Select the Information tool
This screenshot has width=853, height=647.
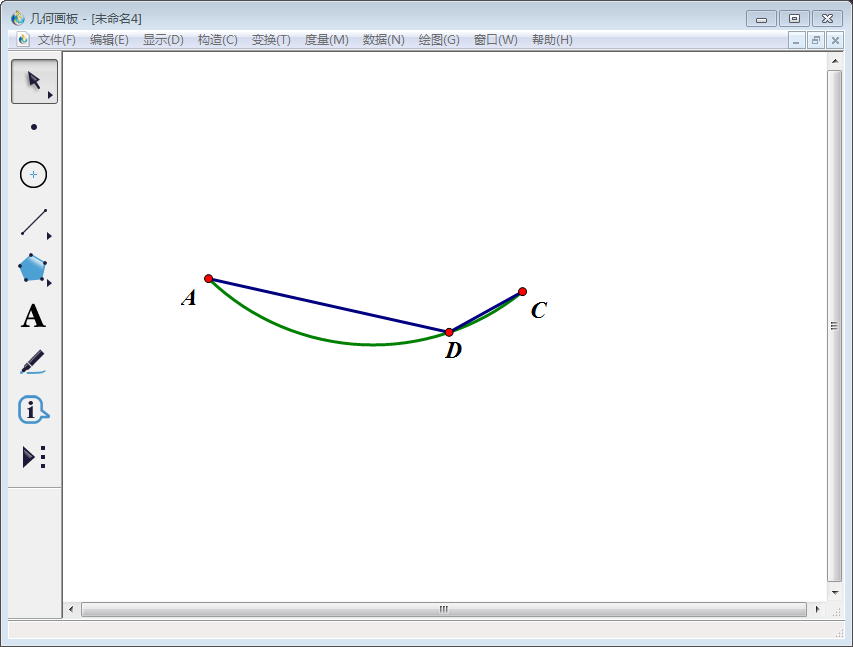[x=33, y=410]
